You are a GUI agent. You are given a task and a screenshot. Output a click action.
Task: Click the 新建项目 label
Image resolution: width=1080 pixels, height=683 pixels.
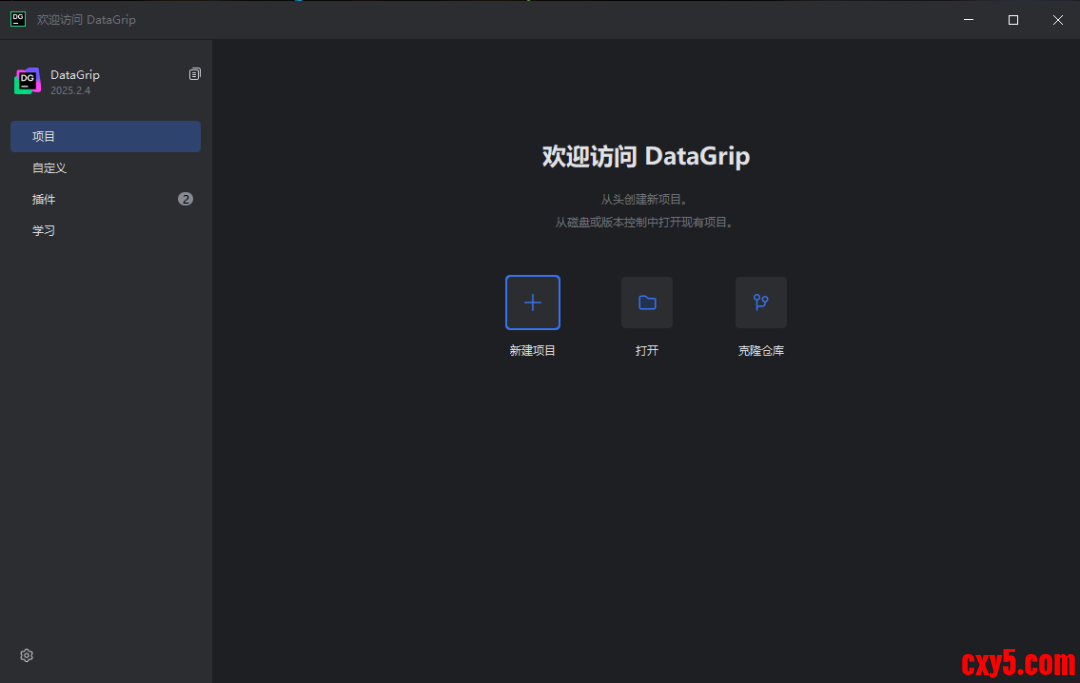[532, 351]
